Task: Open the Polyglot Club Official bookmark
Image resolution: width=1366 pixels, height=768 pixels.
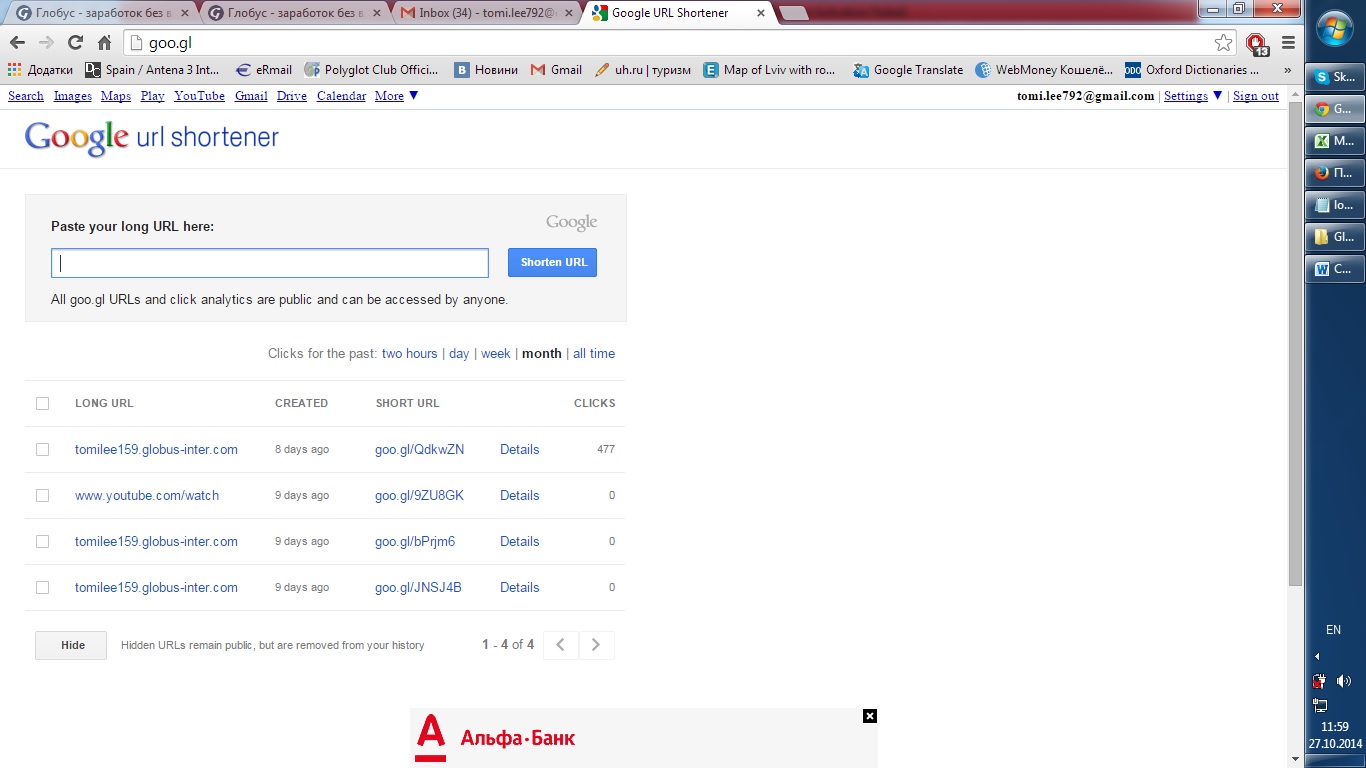Action: point(370,70)
